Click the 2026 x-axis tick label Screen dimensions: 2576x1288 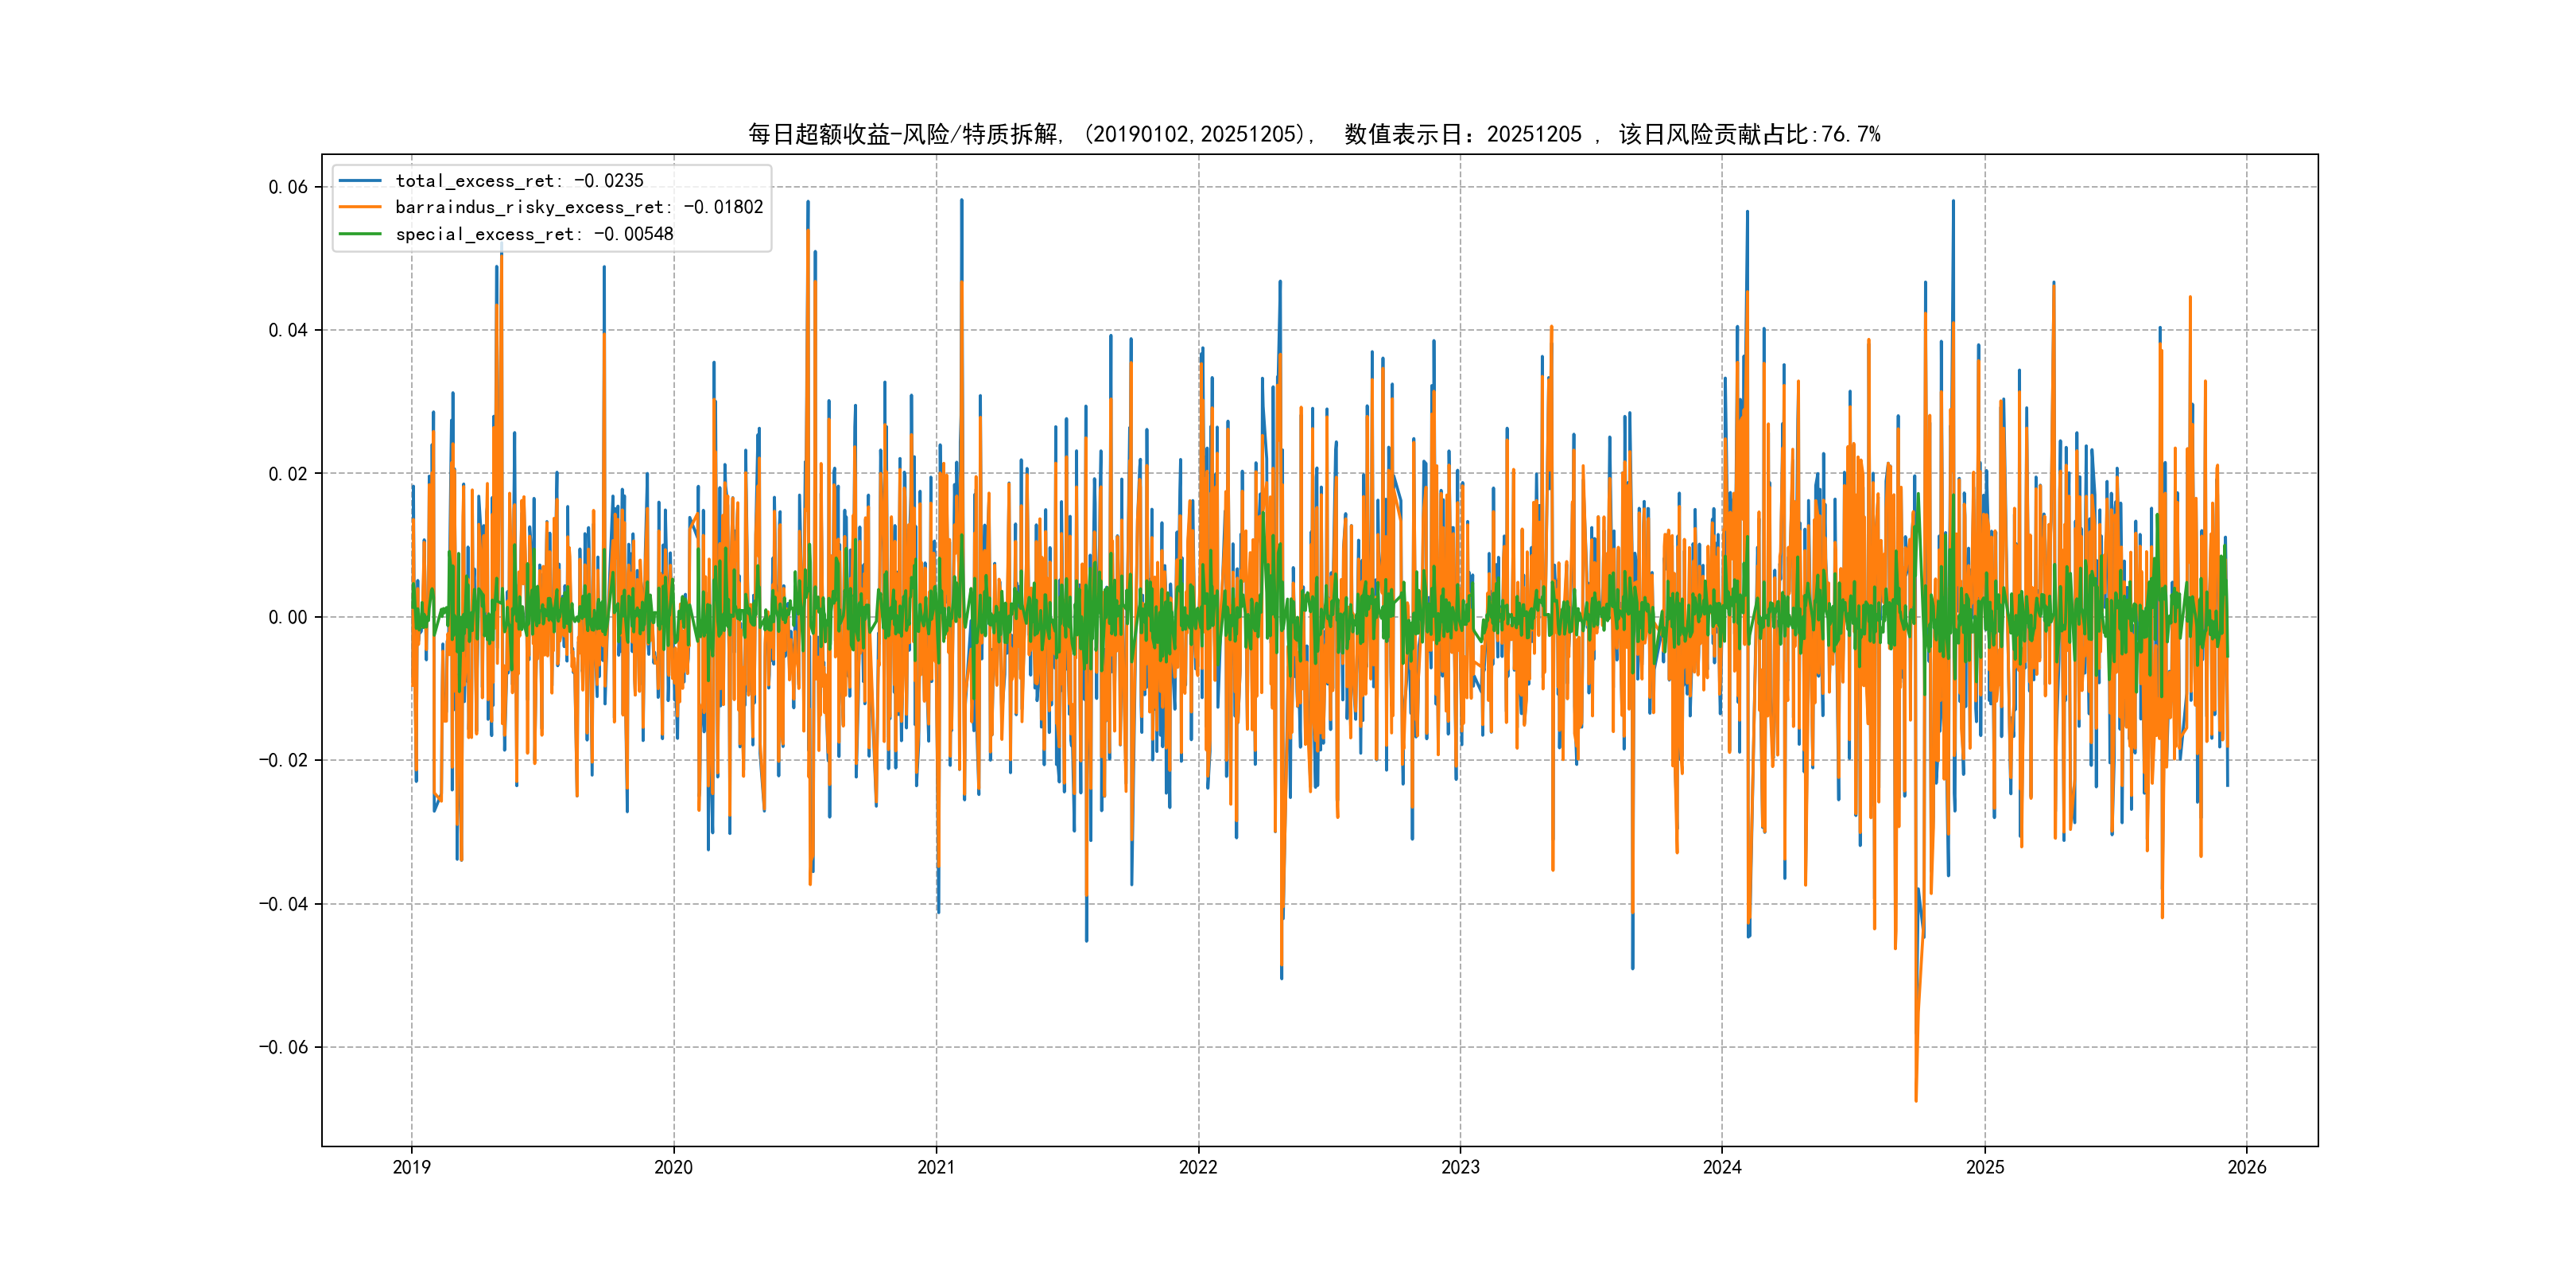pyautogui.click(x=2247, y=1167)
